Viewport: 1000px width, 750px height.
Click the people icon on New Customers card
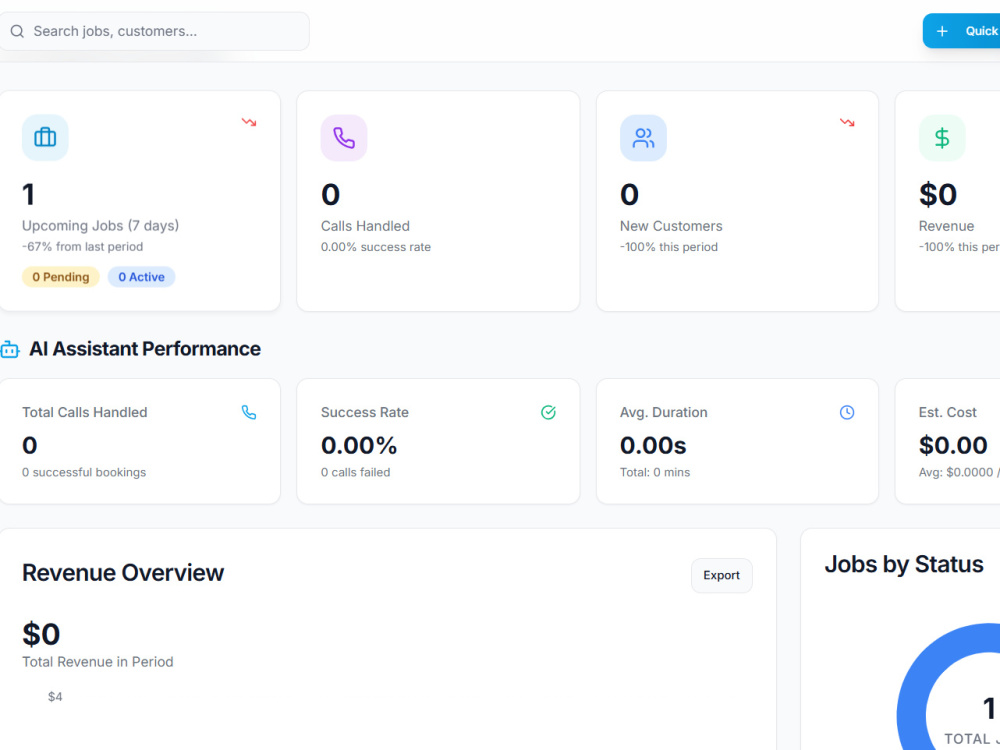coord(643,138)
